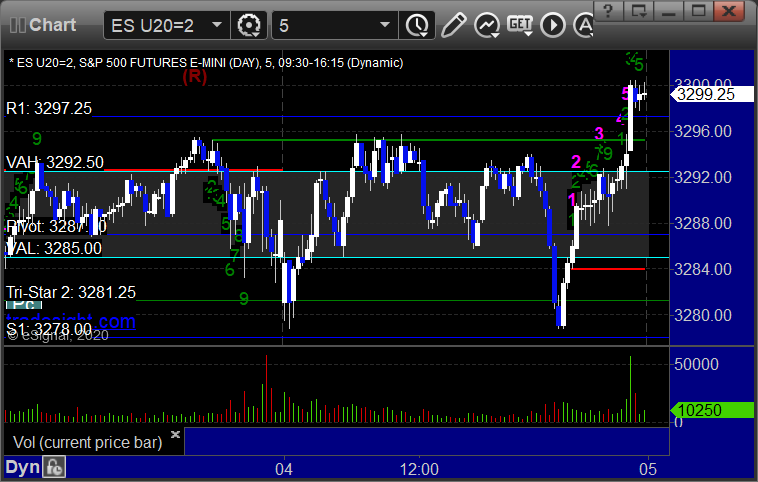Open the time template clock icon
Screen dimensions: 758x482
click(417, 25)
